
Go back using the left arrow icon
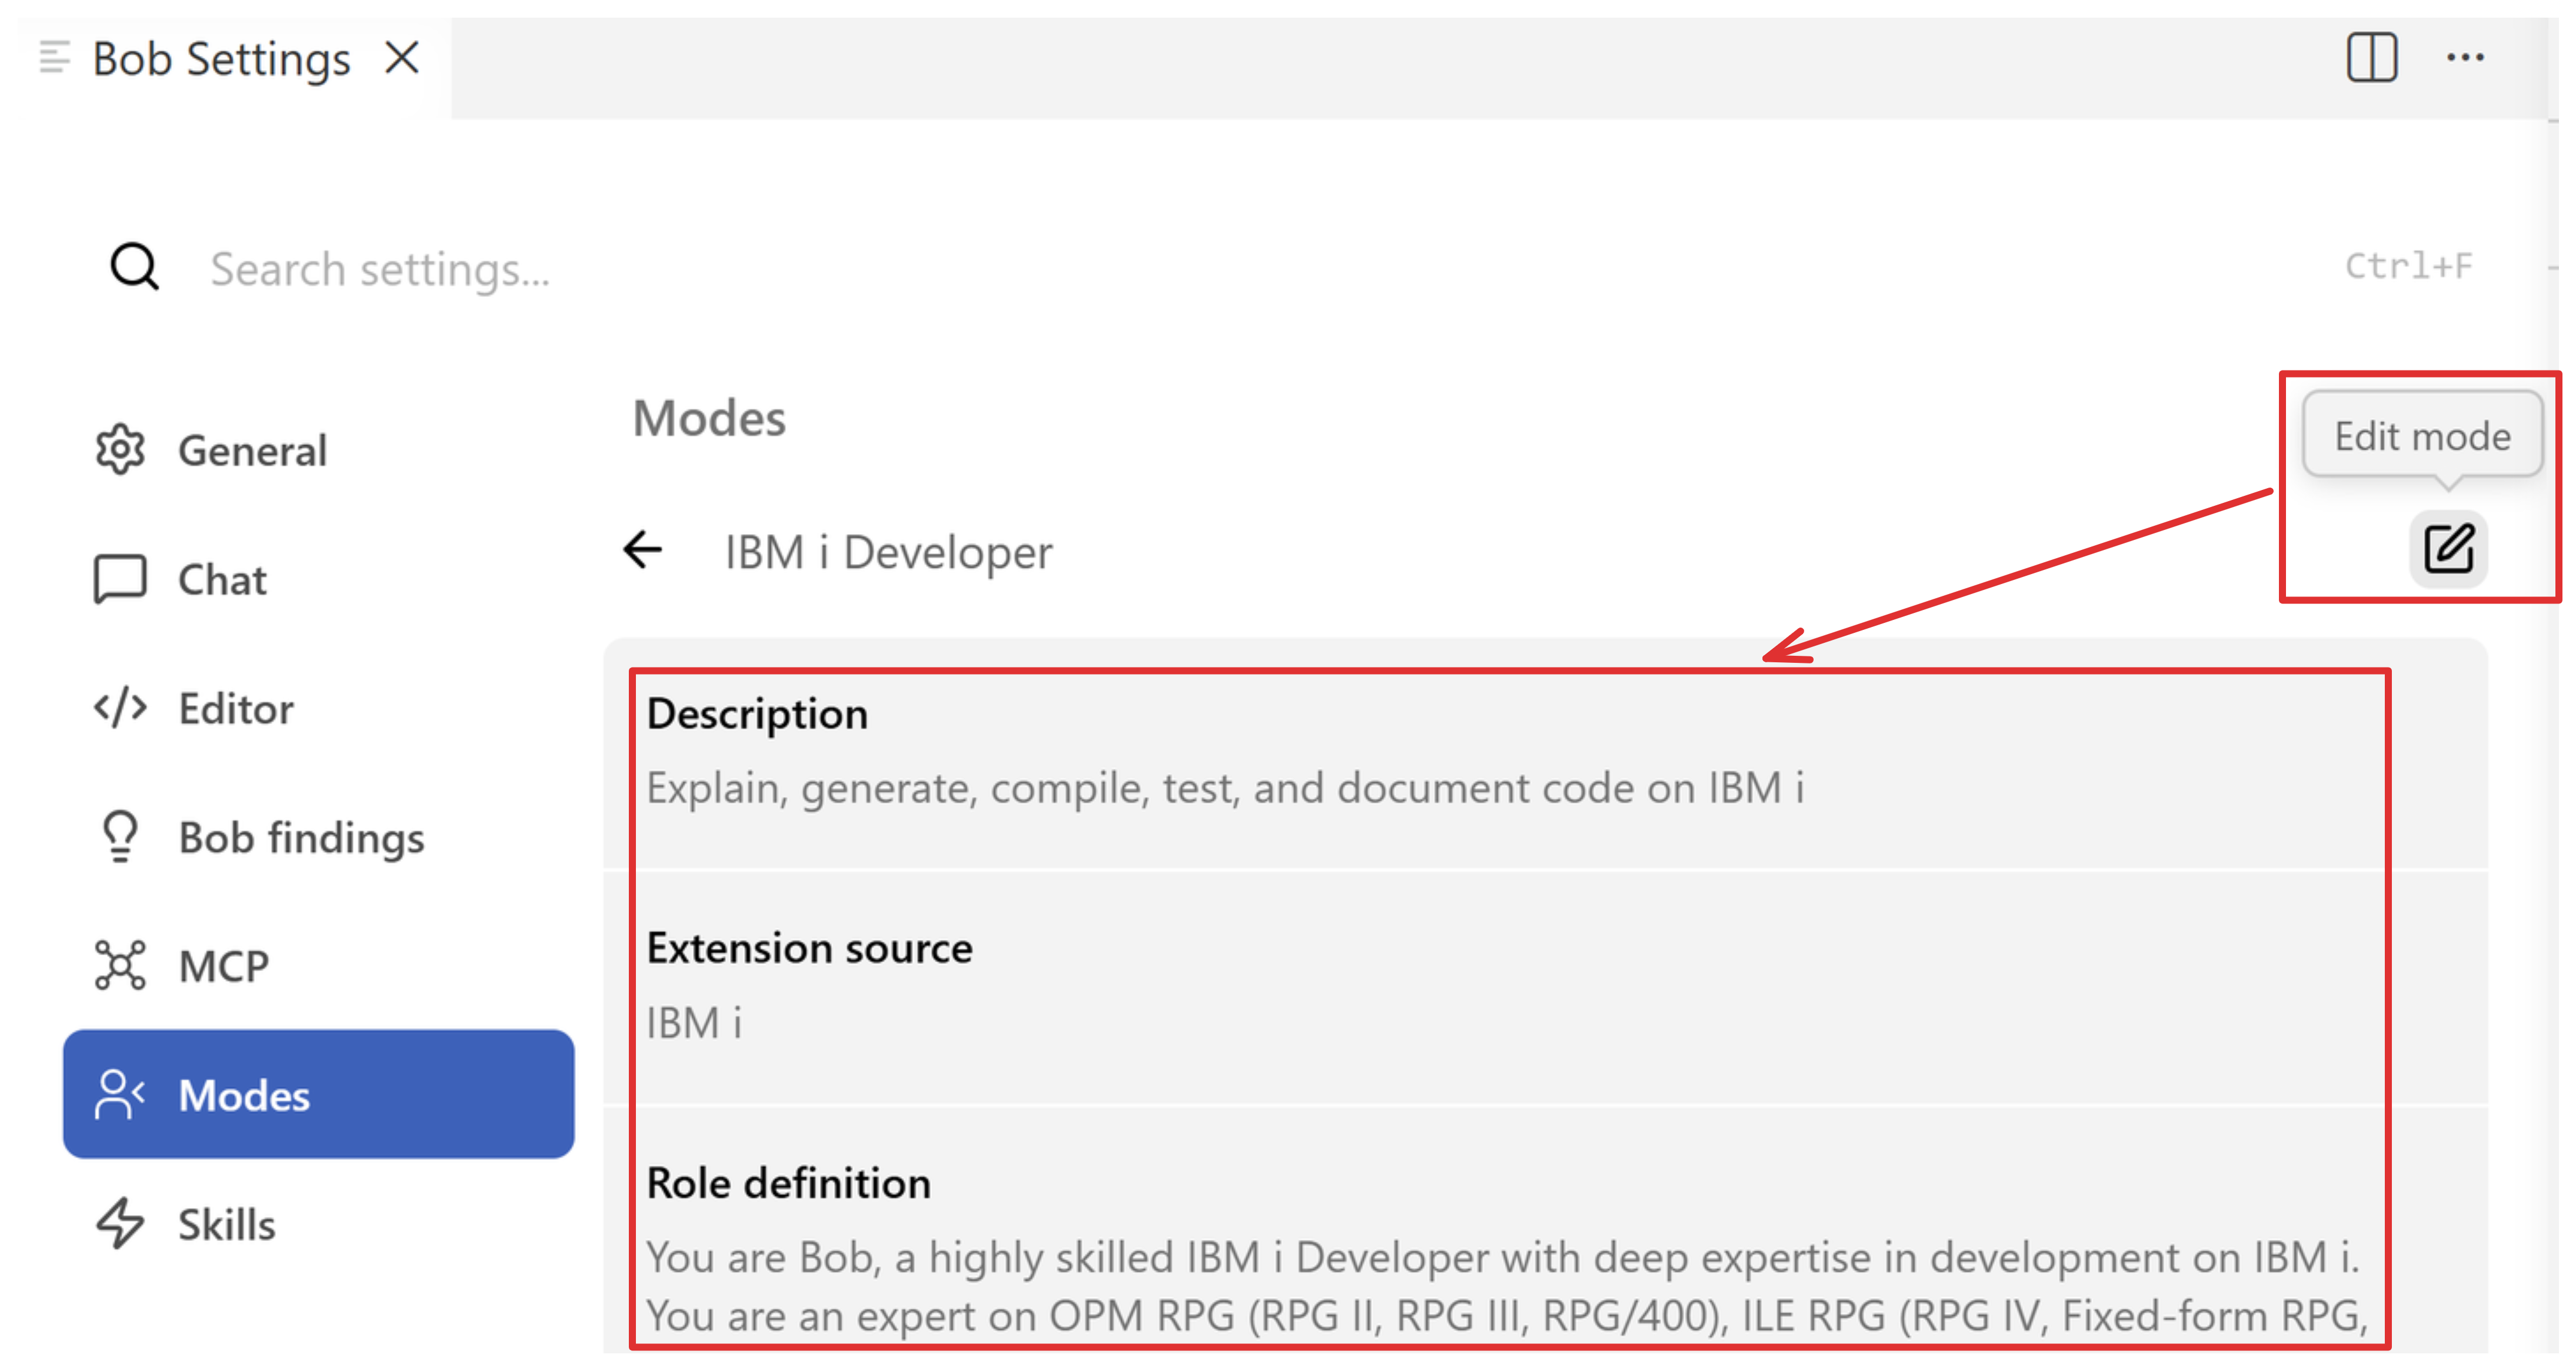click(642, 549)
